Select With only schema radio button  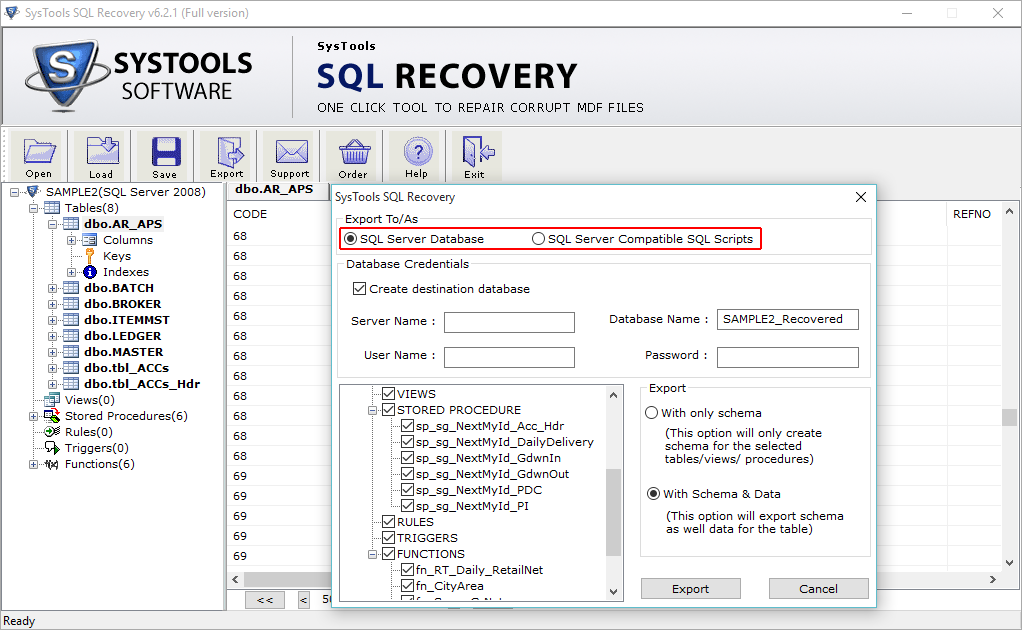(x=651, y=413)
